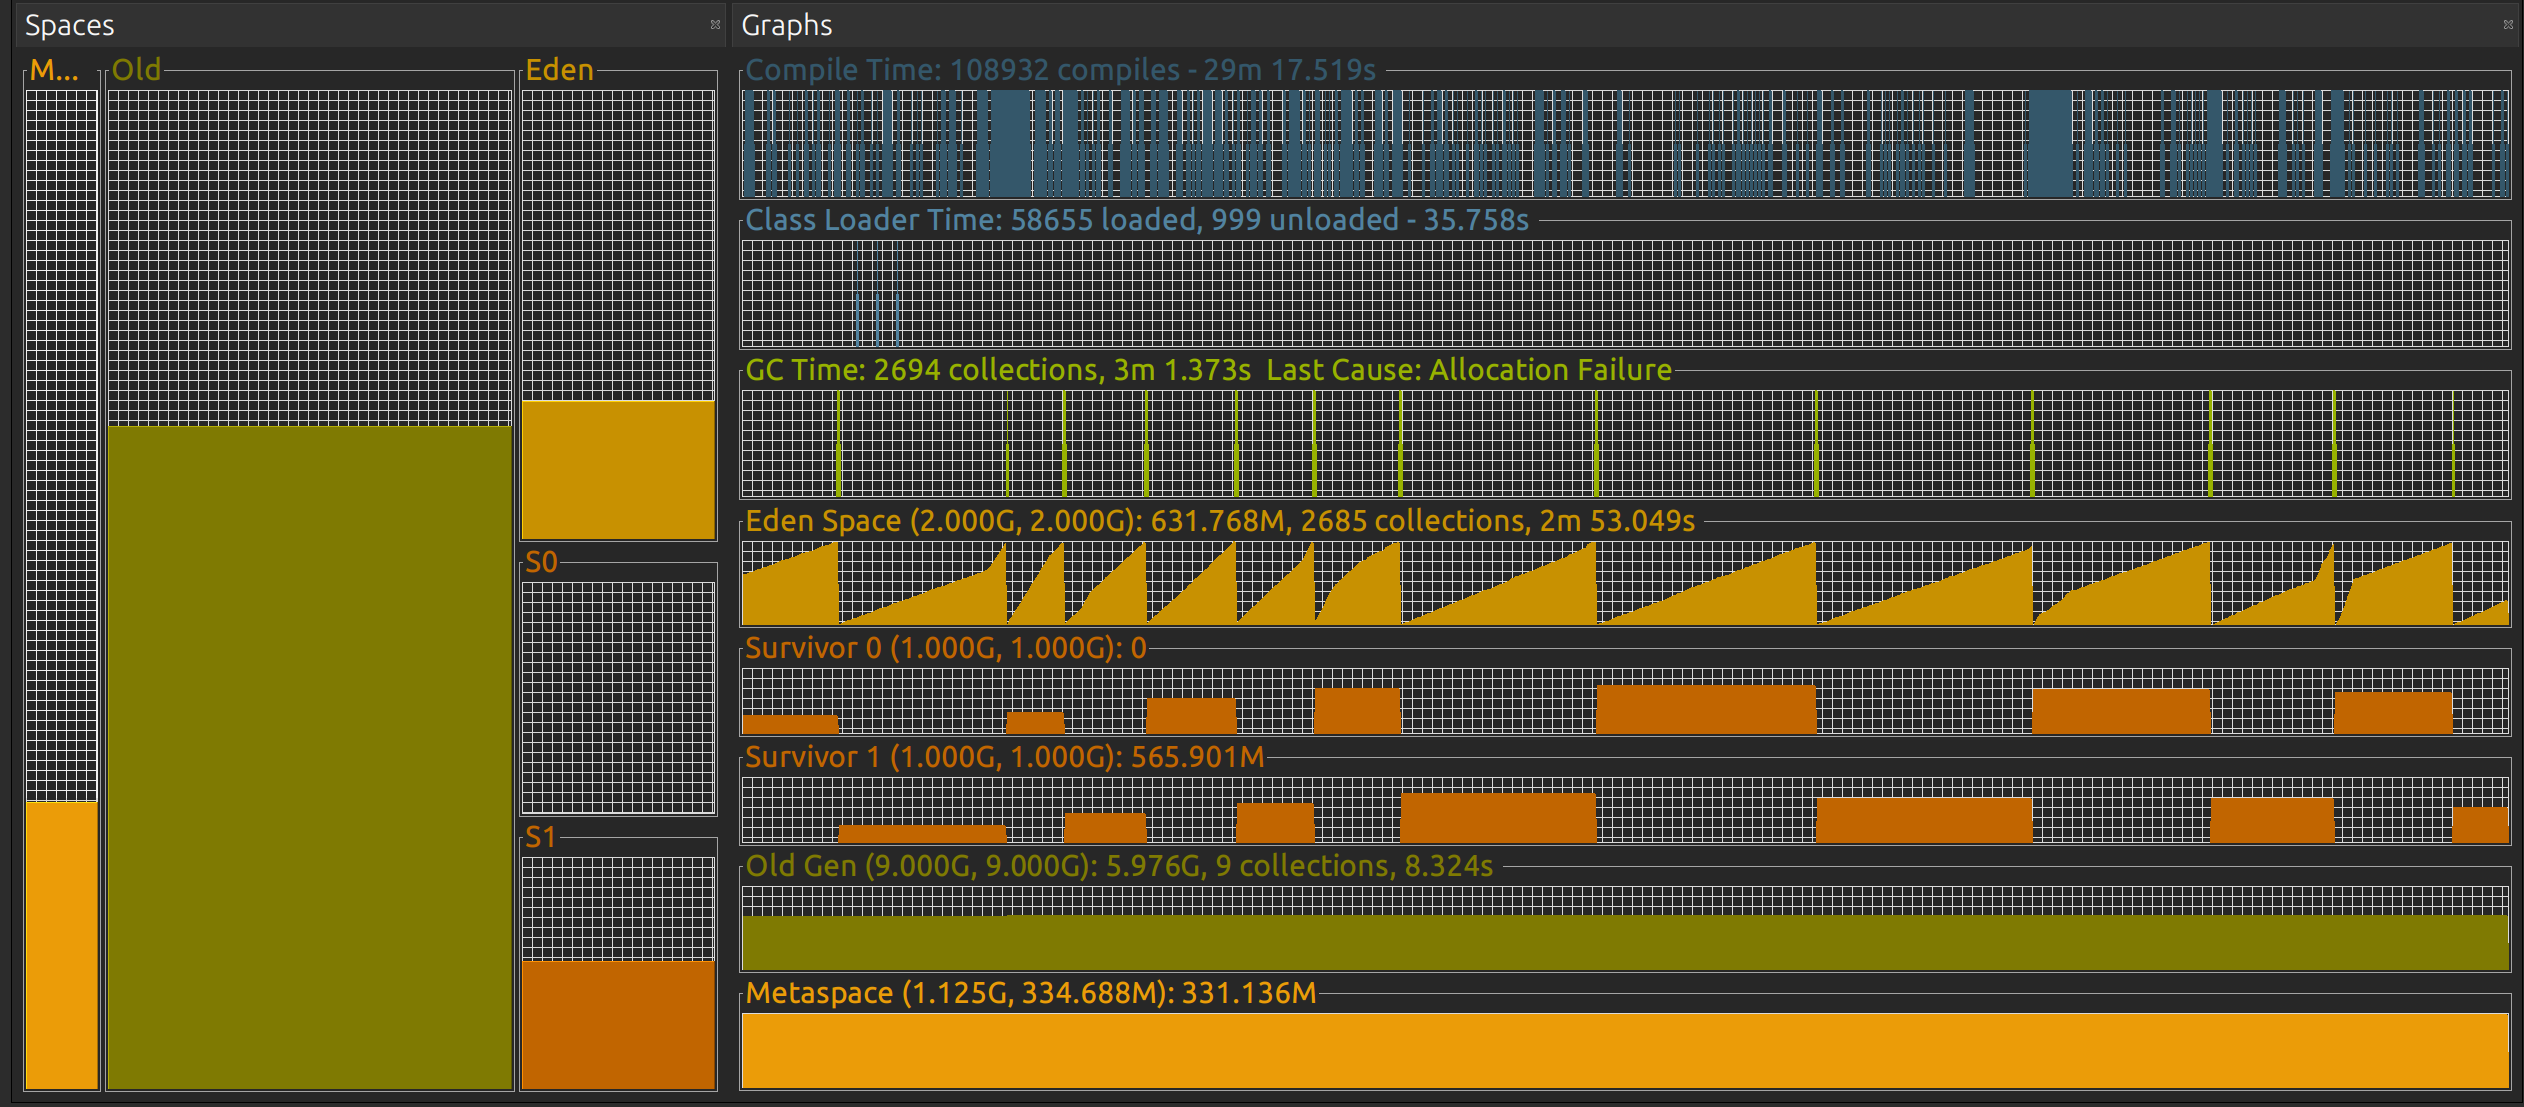Click the GC Time collections graph
The width and height of the screenshot is (2524, 1107).
(1625, 443)
